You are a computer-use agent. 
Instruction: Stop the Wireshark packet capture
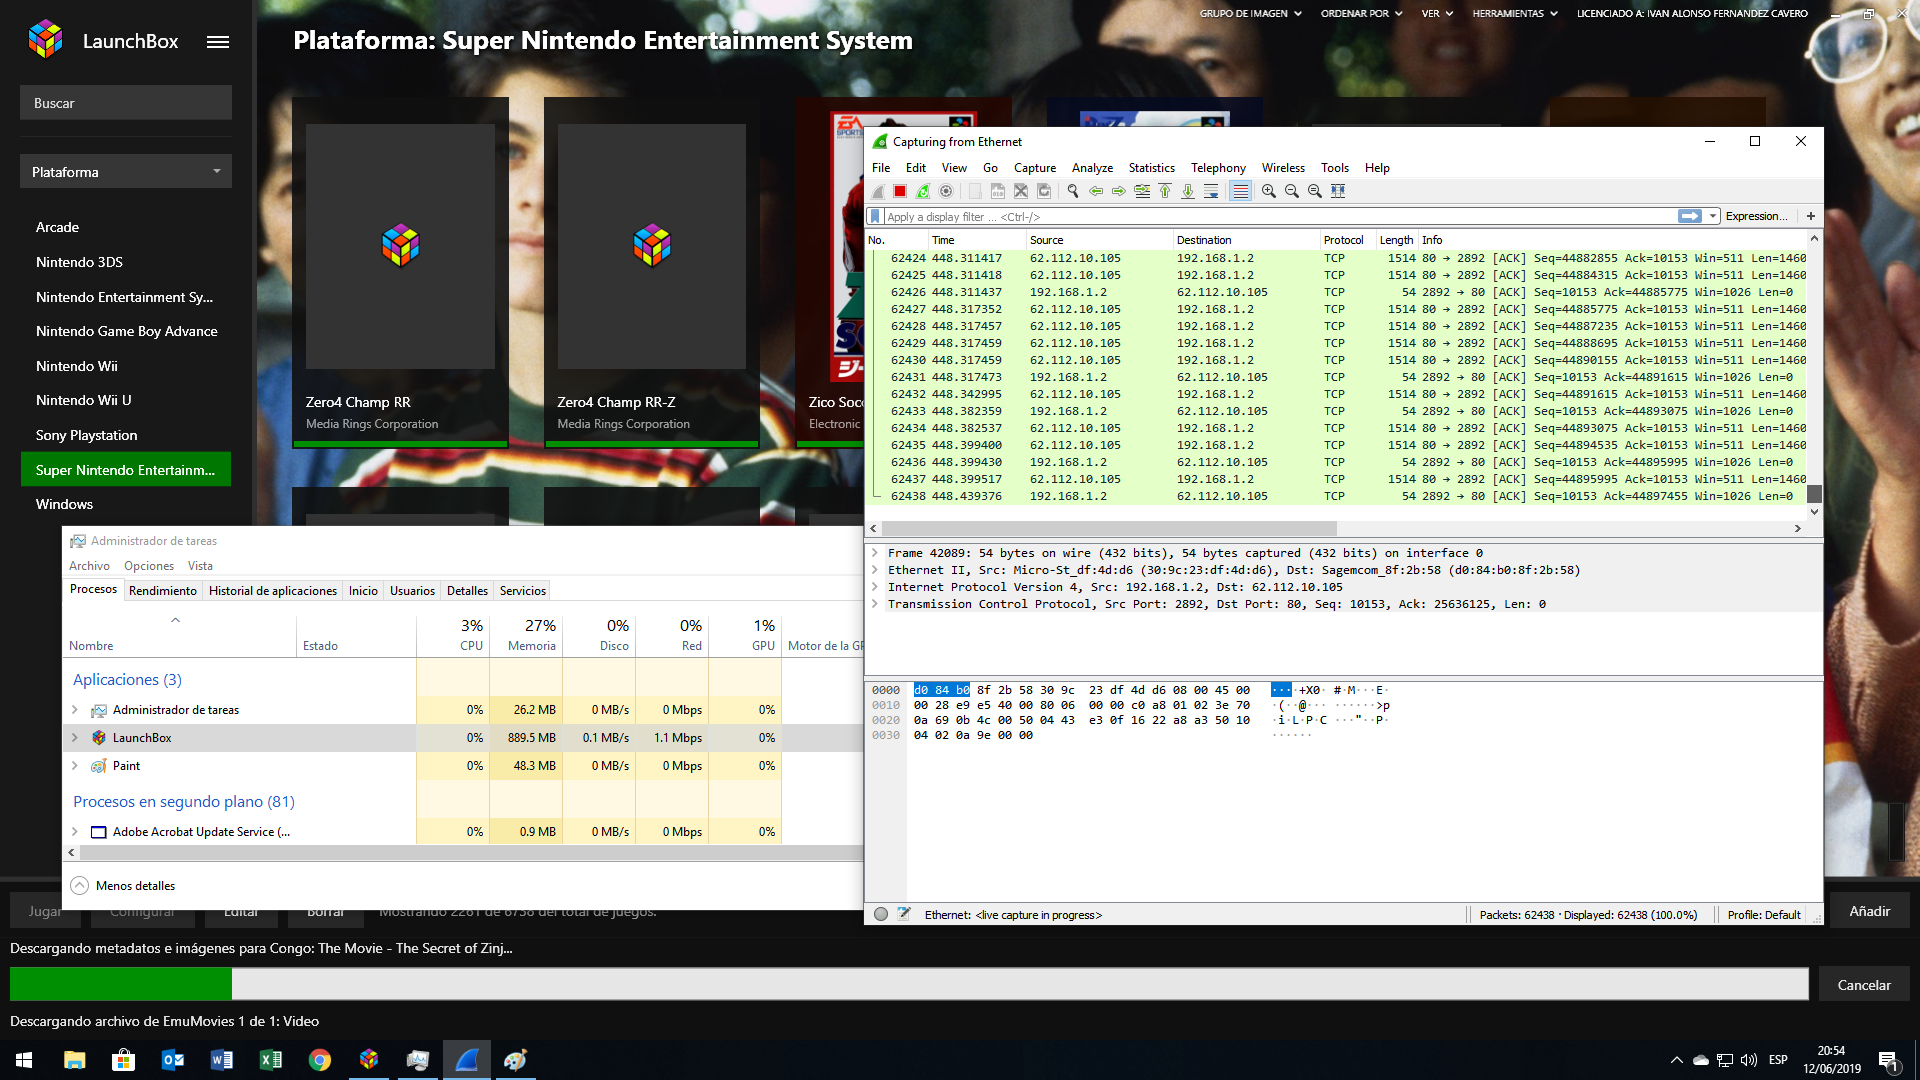[x=900, y=191]
